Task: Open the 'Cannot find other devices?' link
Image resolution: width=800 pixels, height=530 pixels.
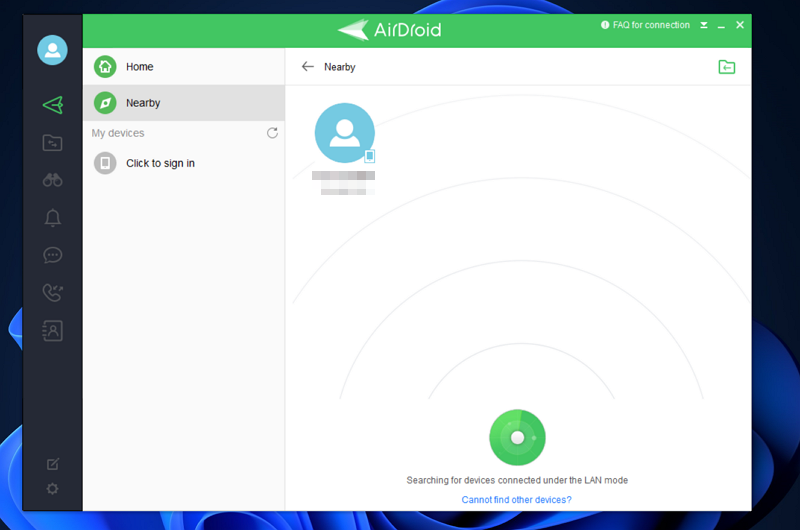Action: [516, 499]
